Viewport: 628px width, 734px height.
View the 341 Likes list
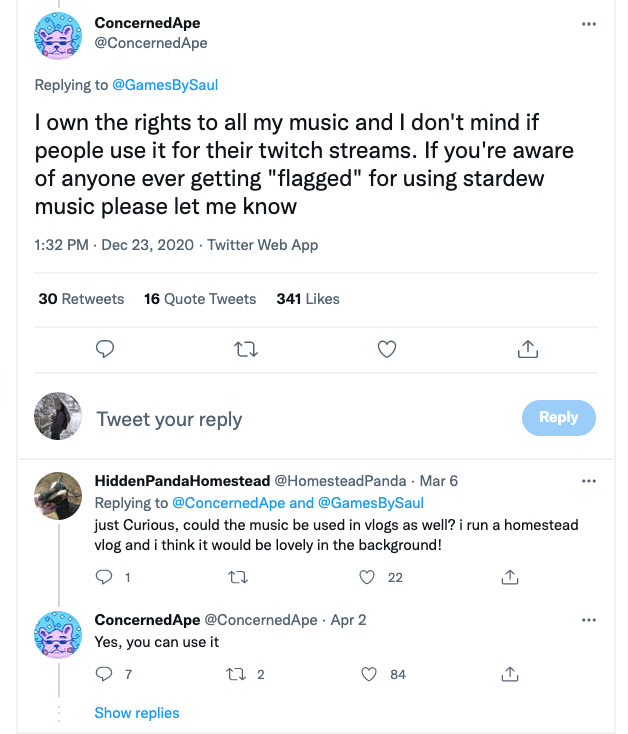click(308, 298)
